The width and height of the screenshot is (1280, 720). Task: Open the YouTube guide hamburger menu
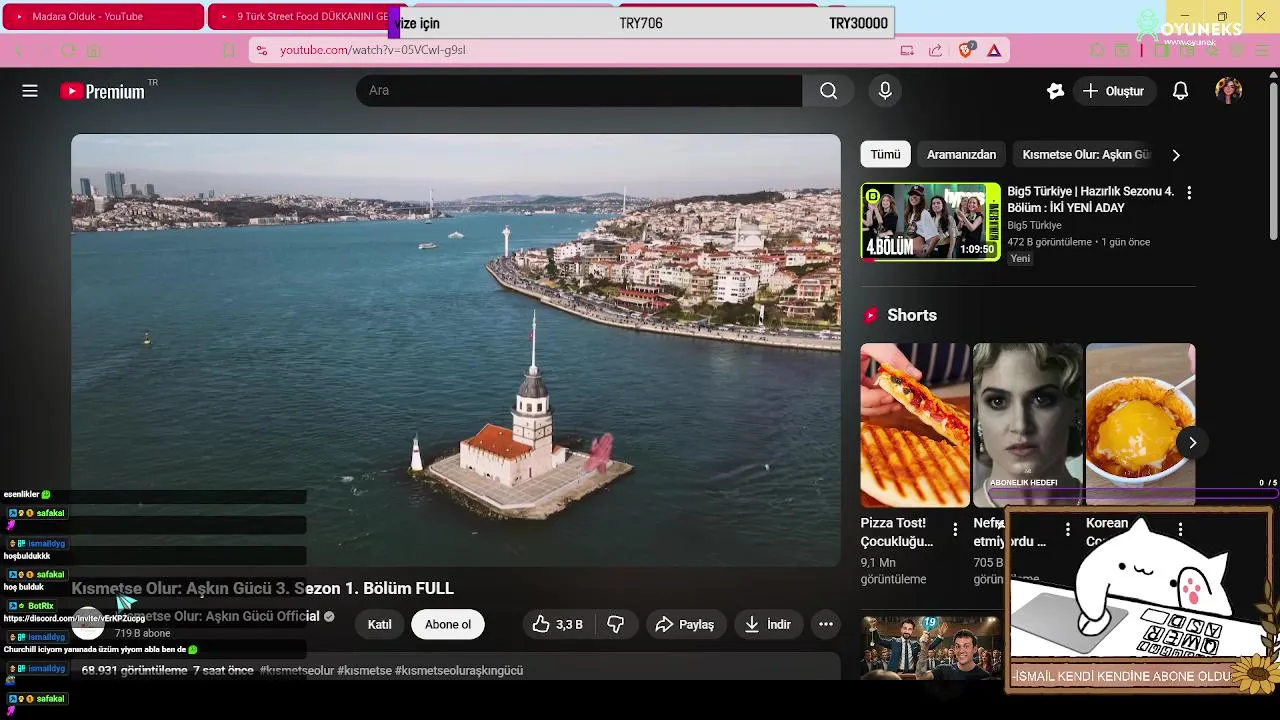[x=30, y=91]
